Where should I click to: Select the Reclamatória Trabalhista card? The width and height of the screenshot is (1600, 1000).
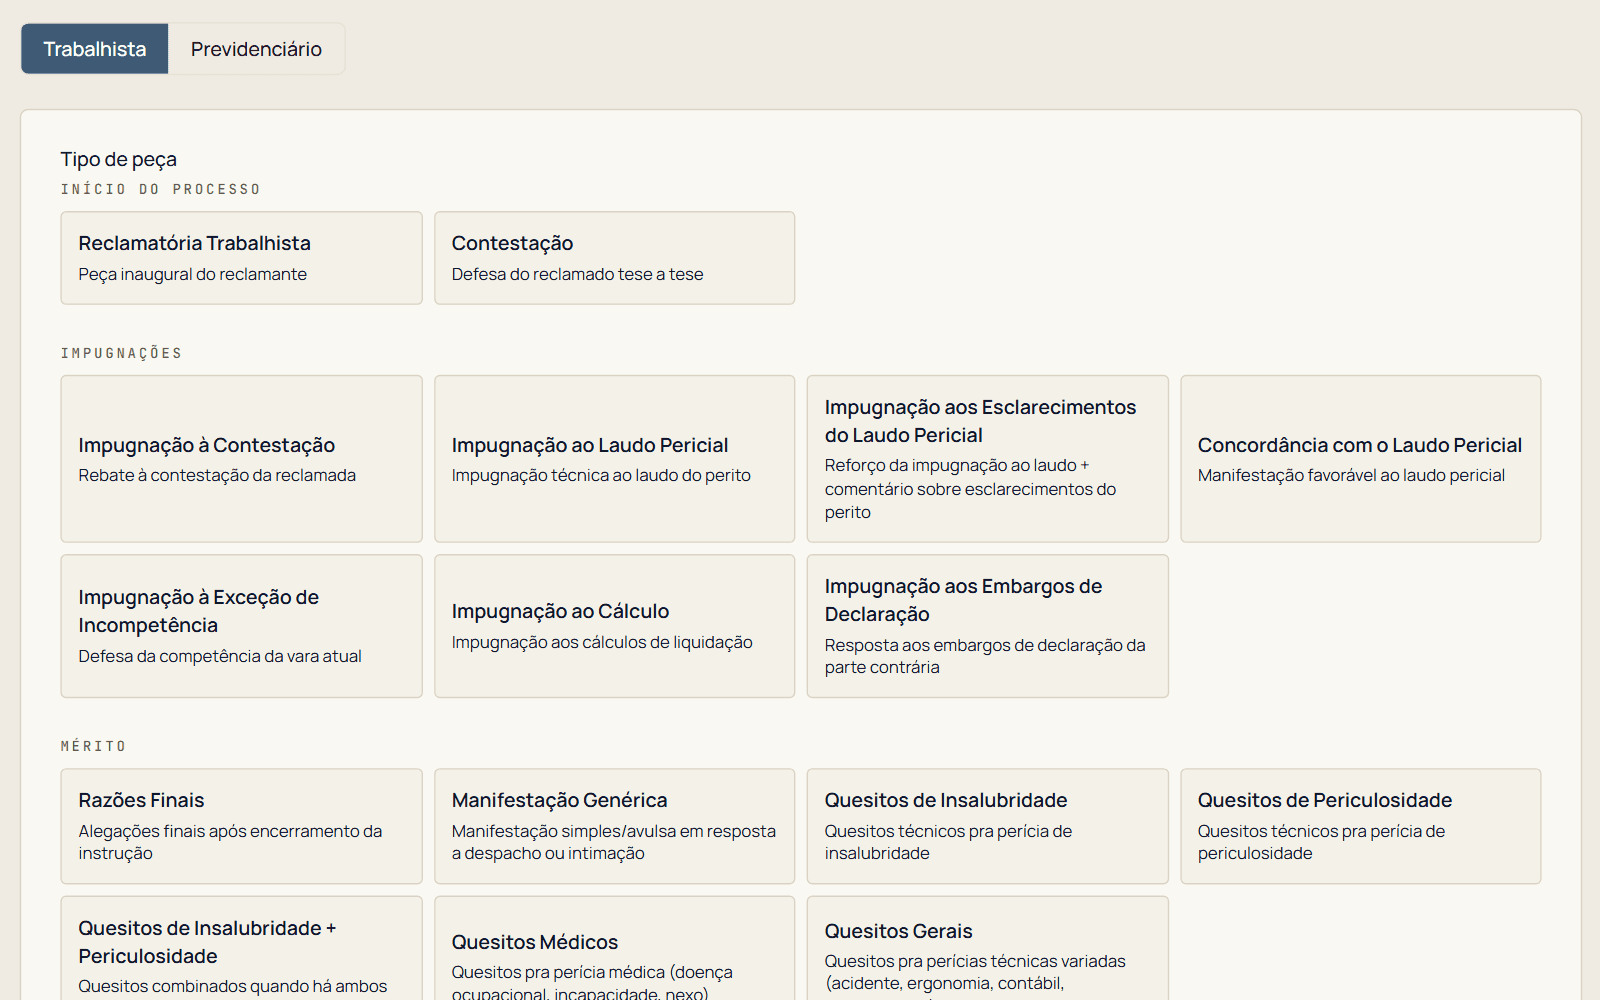(x=241, y=258)
